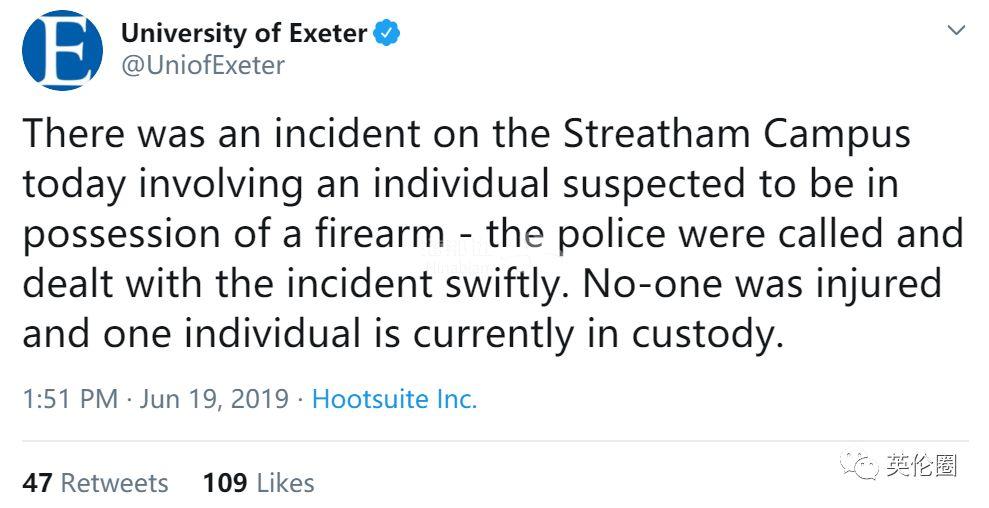The image size is (989, 508).
Task: View the 47 Retweets list
Action: tap(96, 483)
